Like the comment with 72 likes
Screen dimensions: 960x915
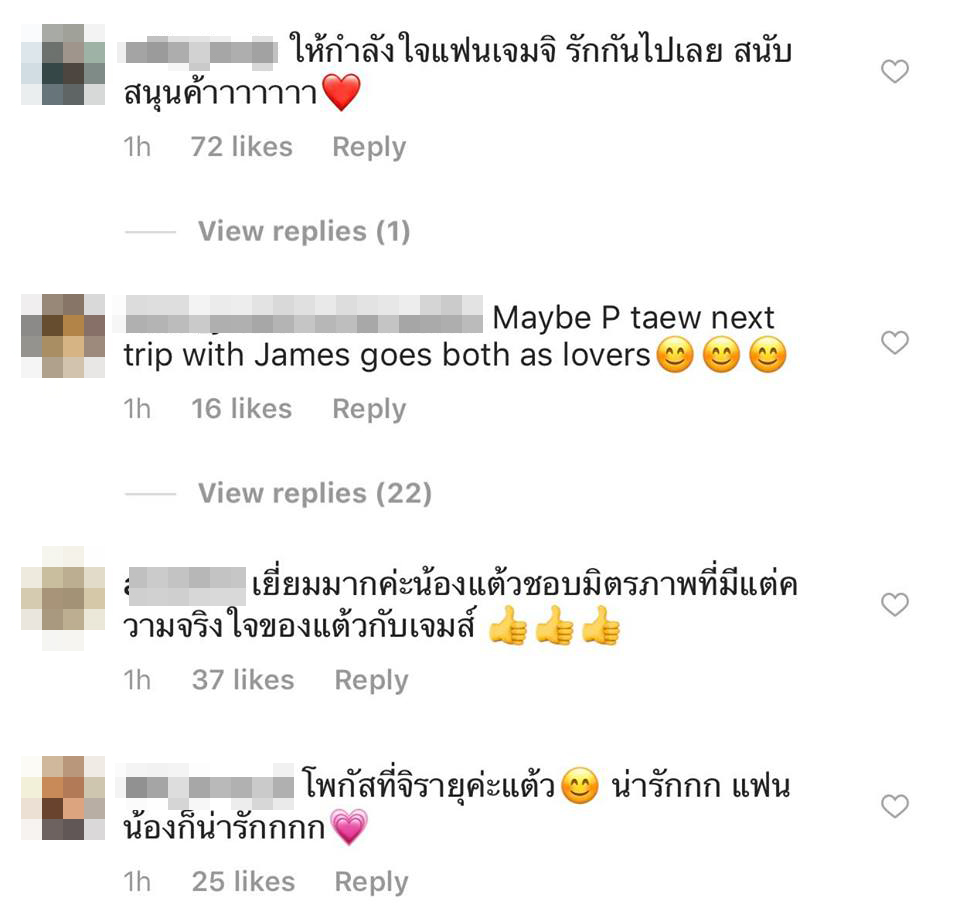click(894, 72)
